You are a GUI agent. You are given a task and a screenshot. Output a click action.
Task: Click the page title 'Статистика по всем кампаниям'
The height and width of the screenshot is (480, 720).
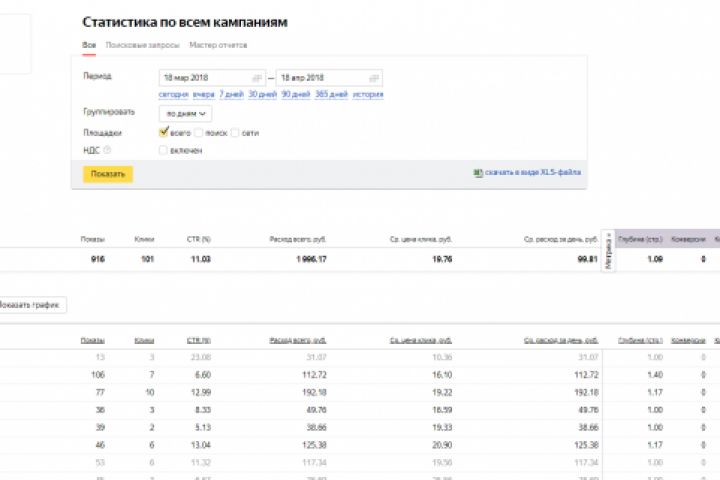185,22
